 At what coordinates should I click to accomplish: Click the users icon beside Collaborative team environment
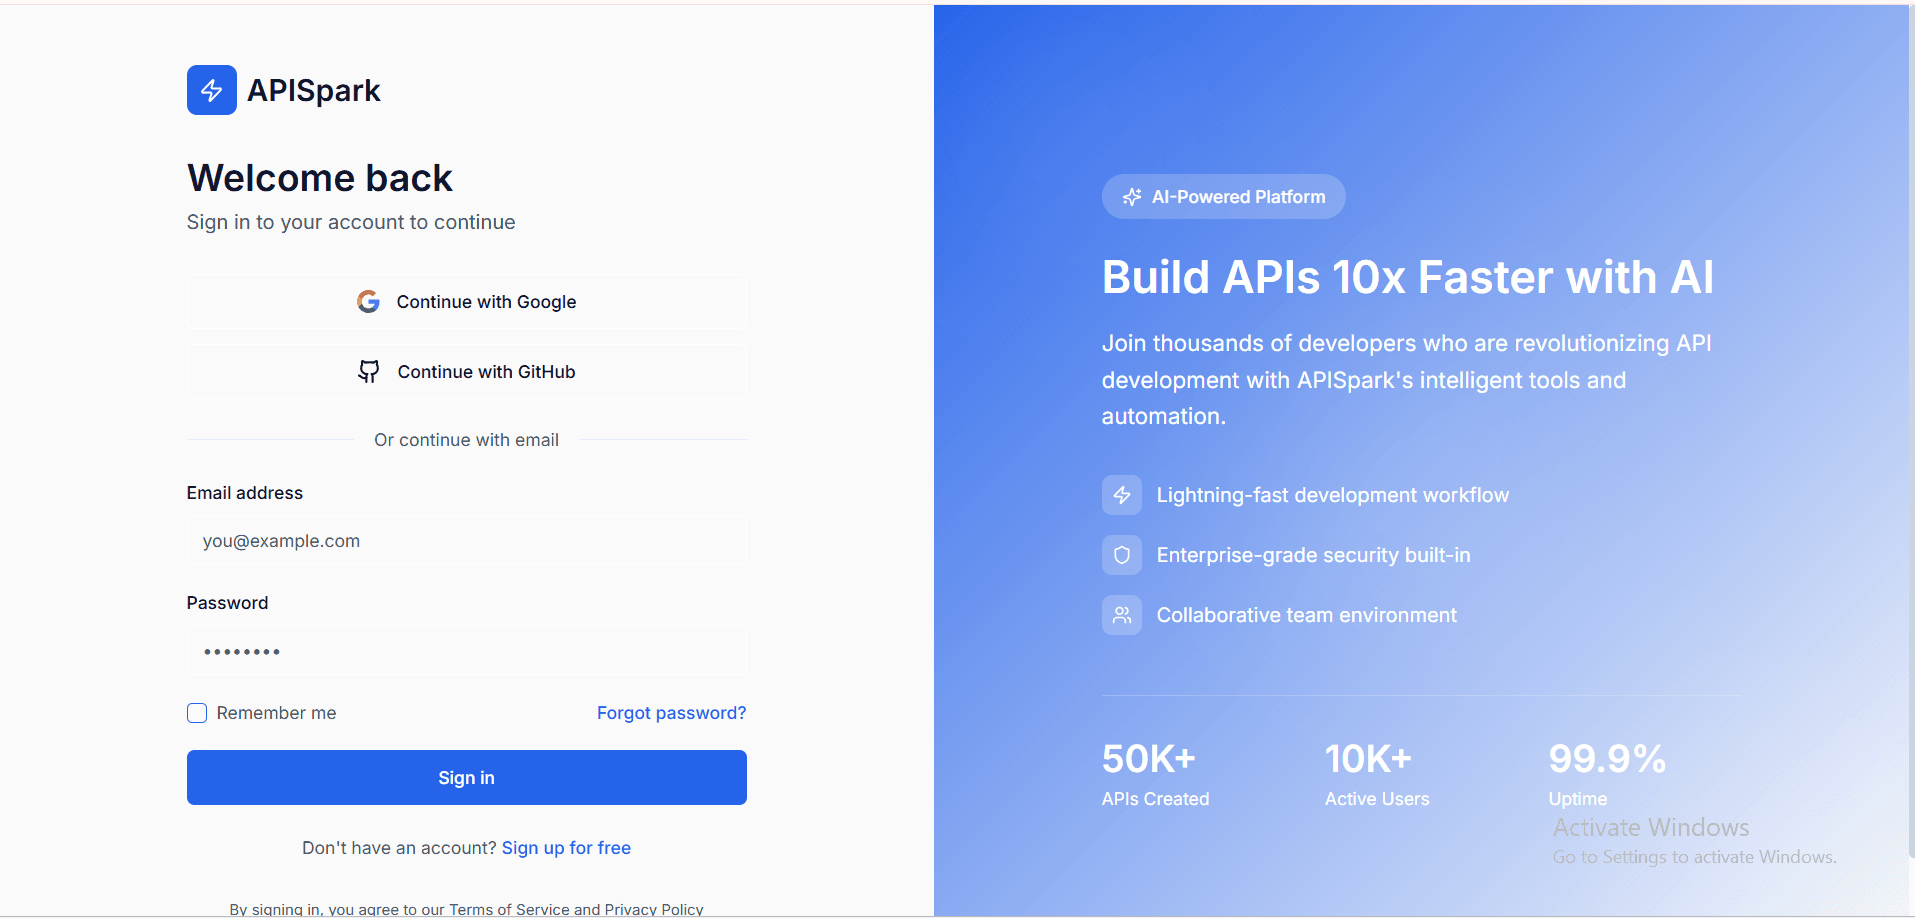coord(1122,615)
